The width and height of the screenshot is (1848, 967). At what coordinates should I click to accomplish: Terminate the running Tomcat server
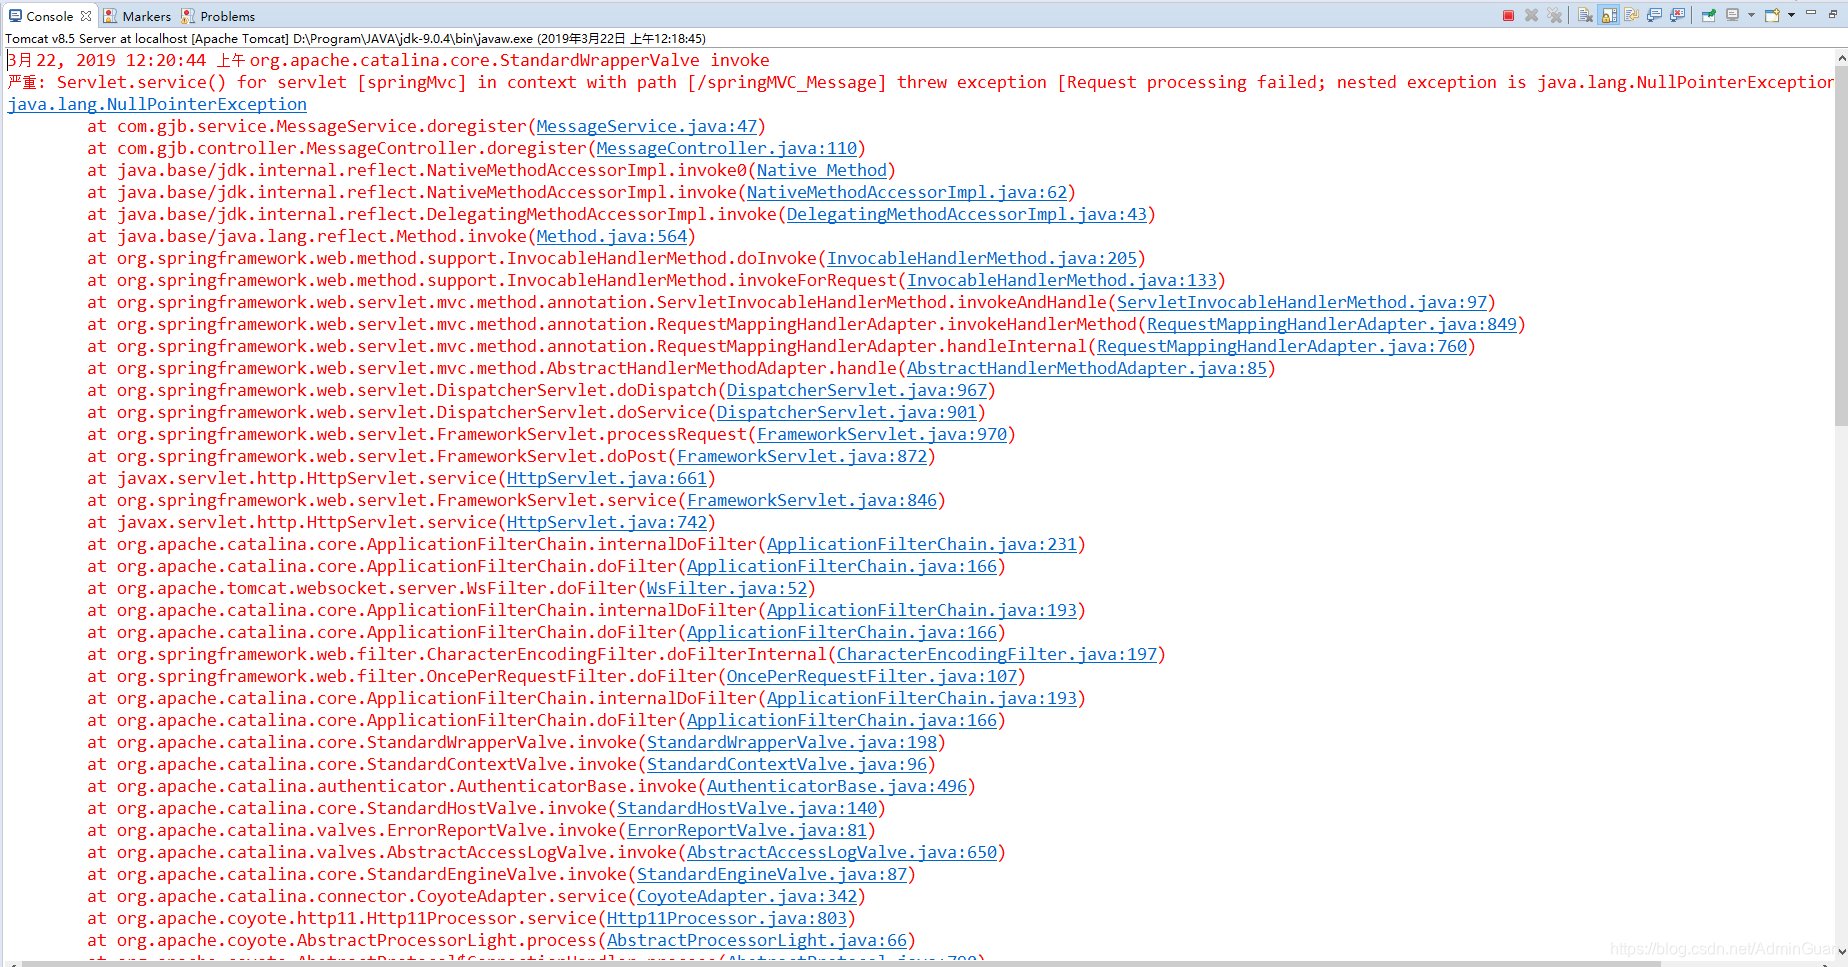(x=1508, y=15)
